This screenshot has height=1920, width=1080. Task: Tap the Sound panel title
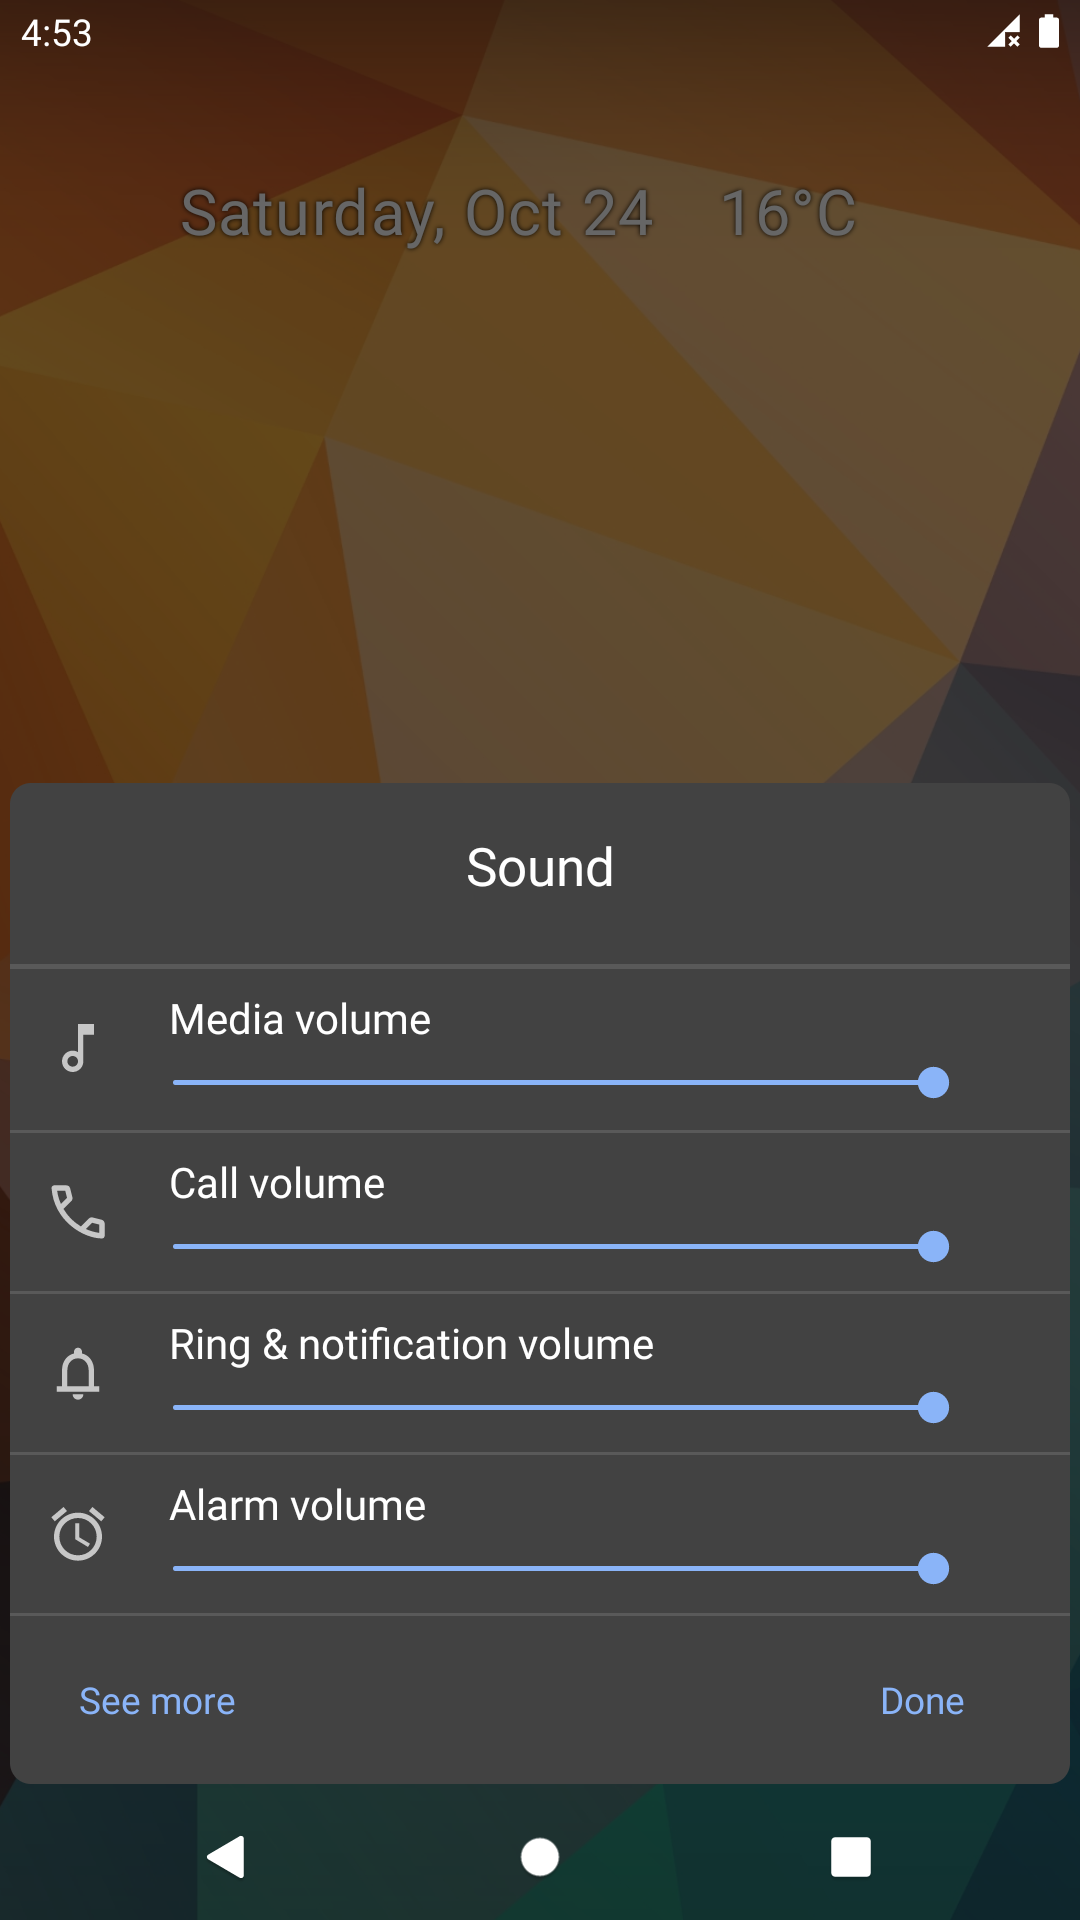pyautogui.click(x=540, y=867)
